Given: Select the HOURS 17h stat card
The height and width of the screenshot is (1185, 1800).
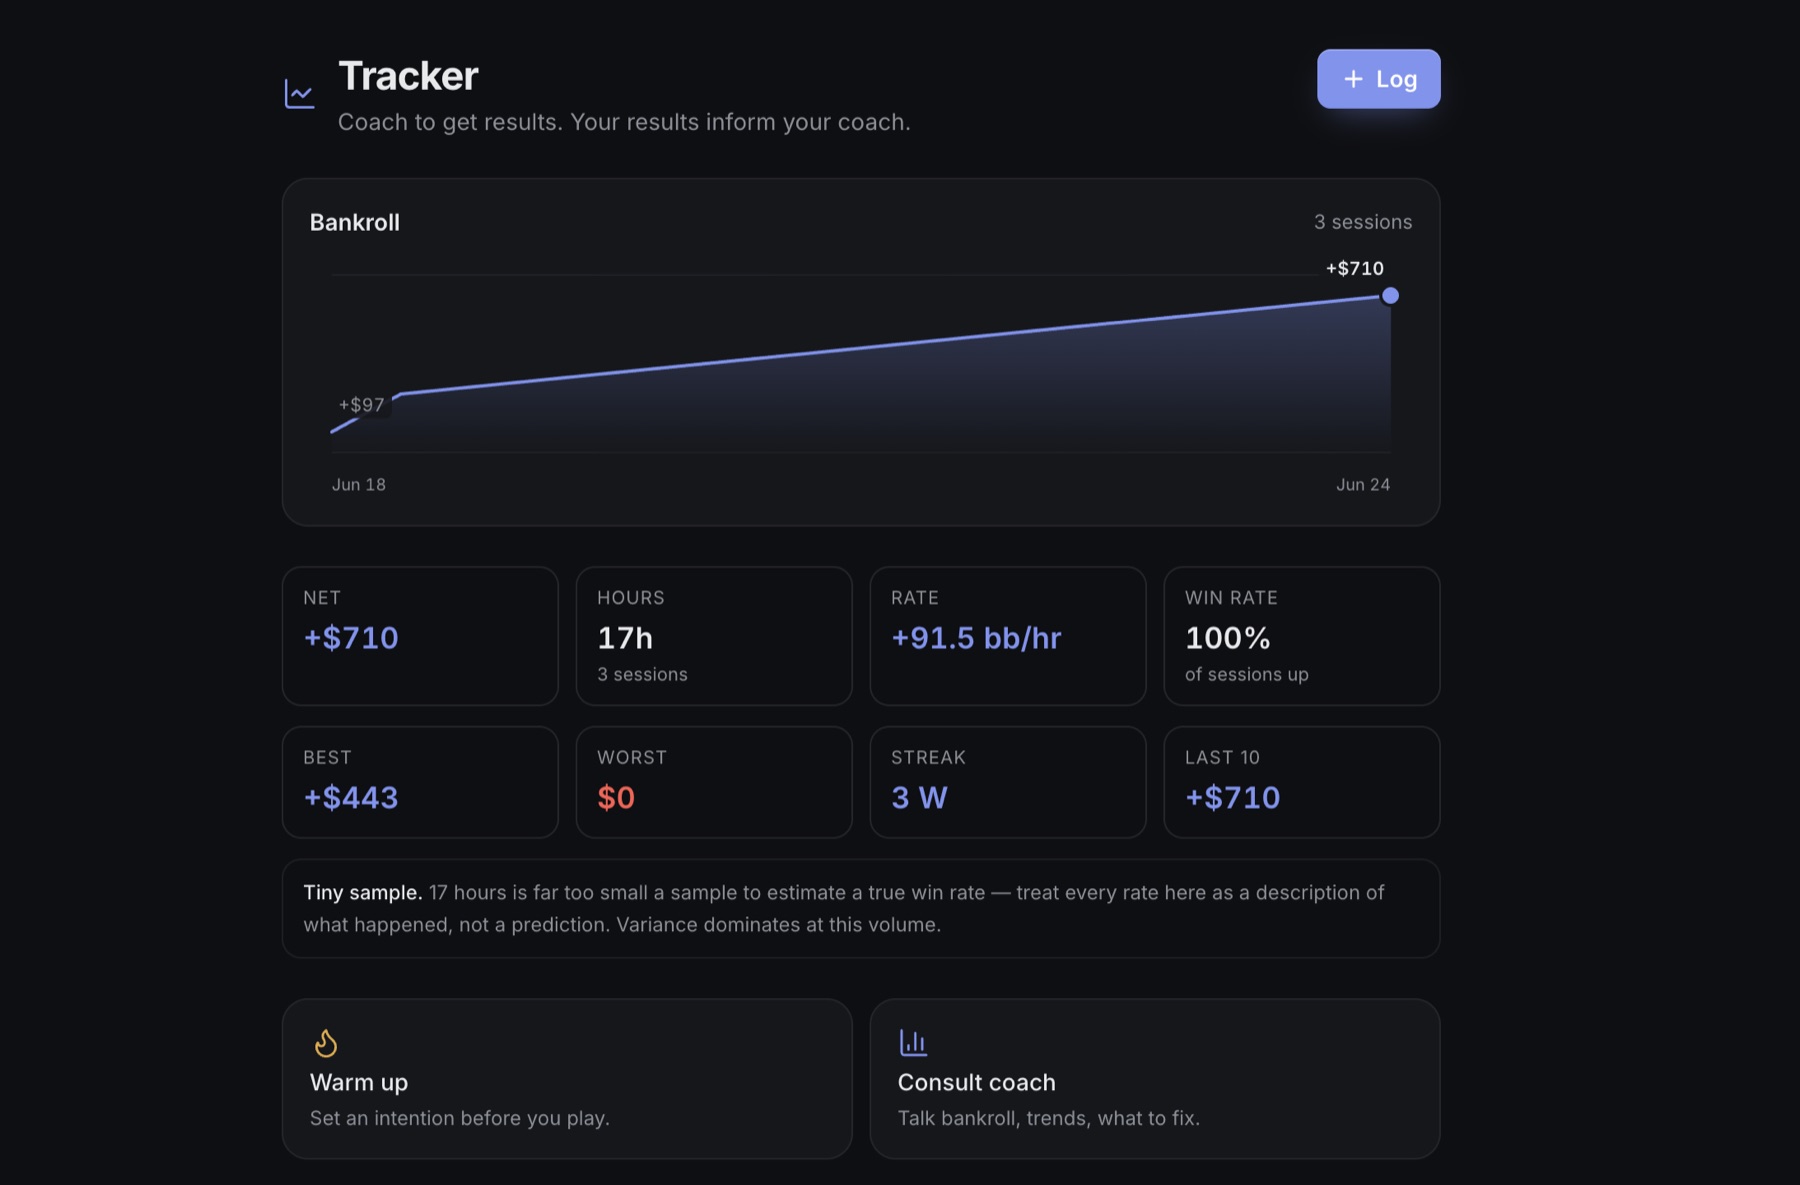Looking at the screenshot, I should click(714, 636).
